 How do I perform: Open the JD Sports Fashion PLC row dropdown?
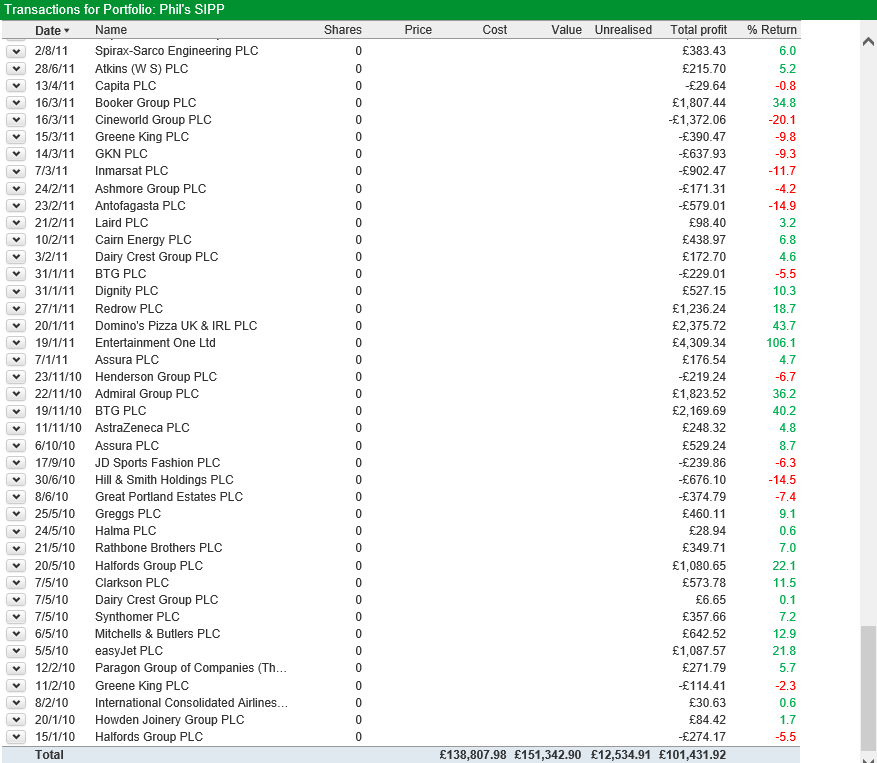[16, 463]
